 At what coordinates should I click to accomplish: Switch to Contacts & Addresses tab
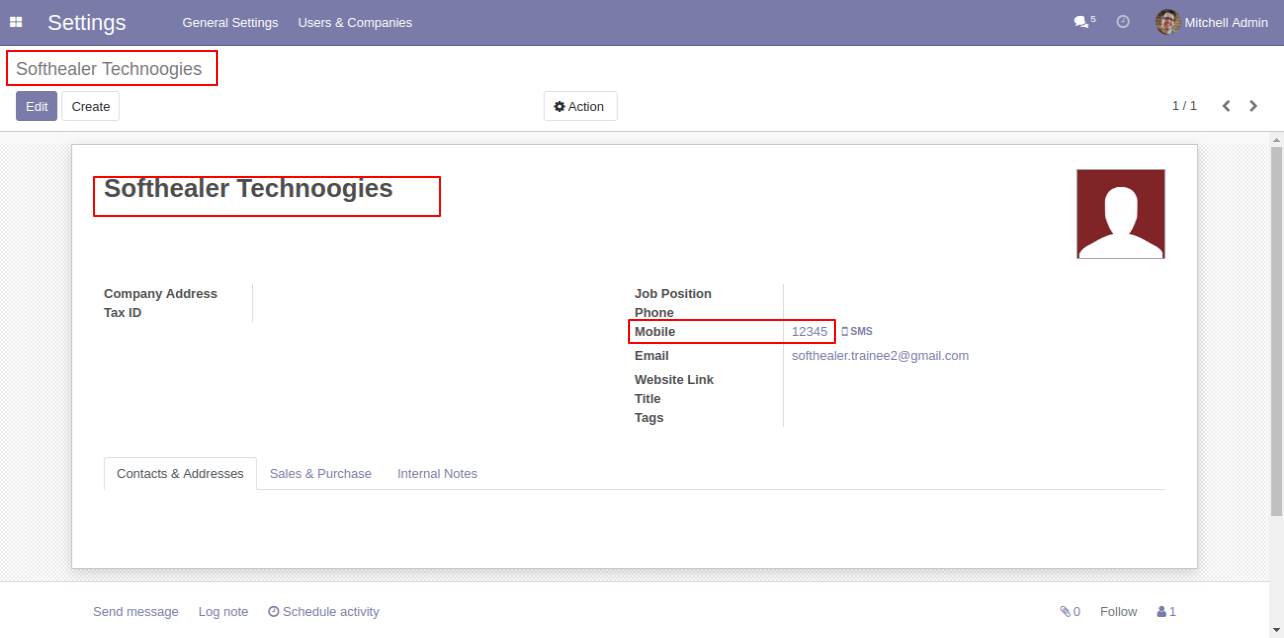(x=180, y=474)
